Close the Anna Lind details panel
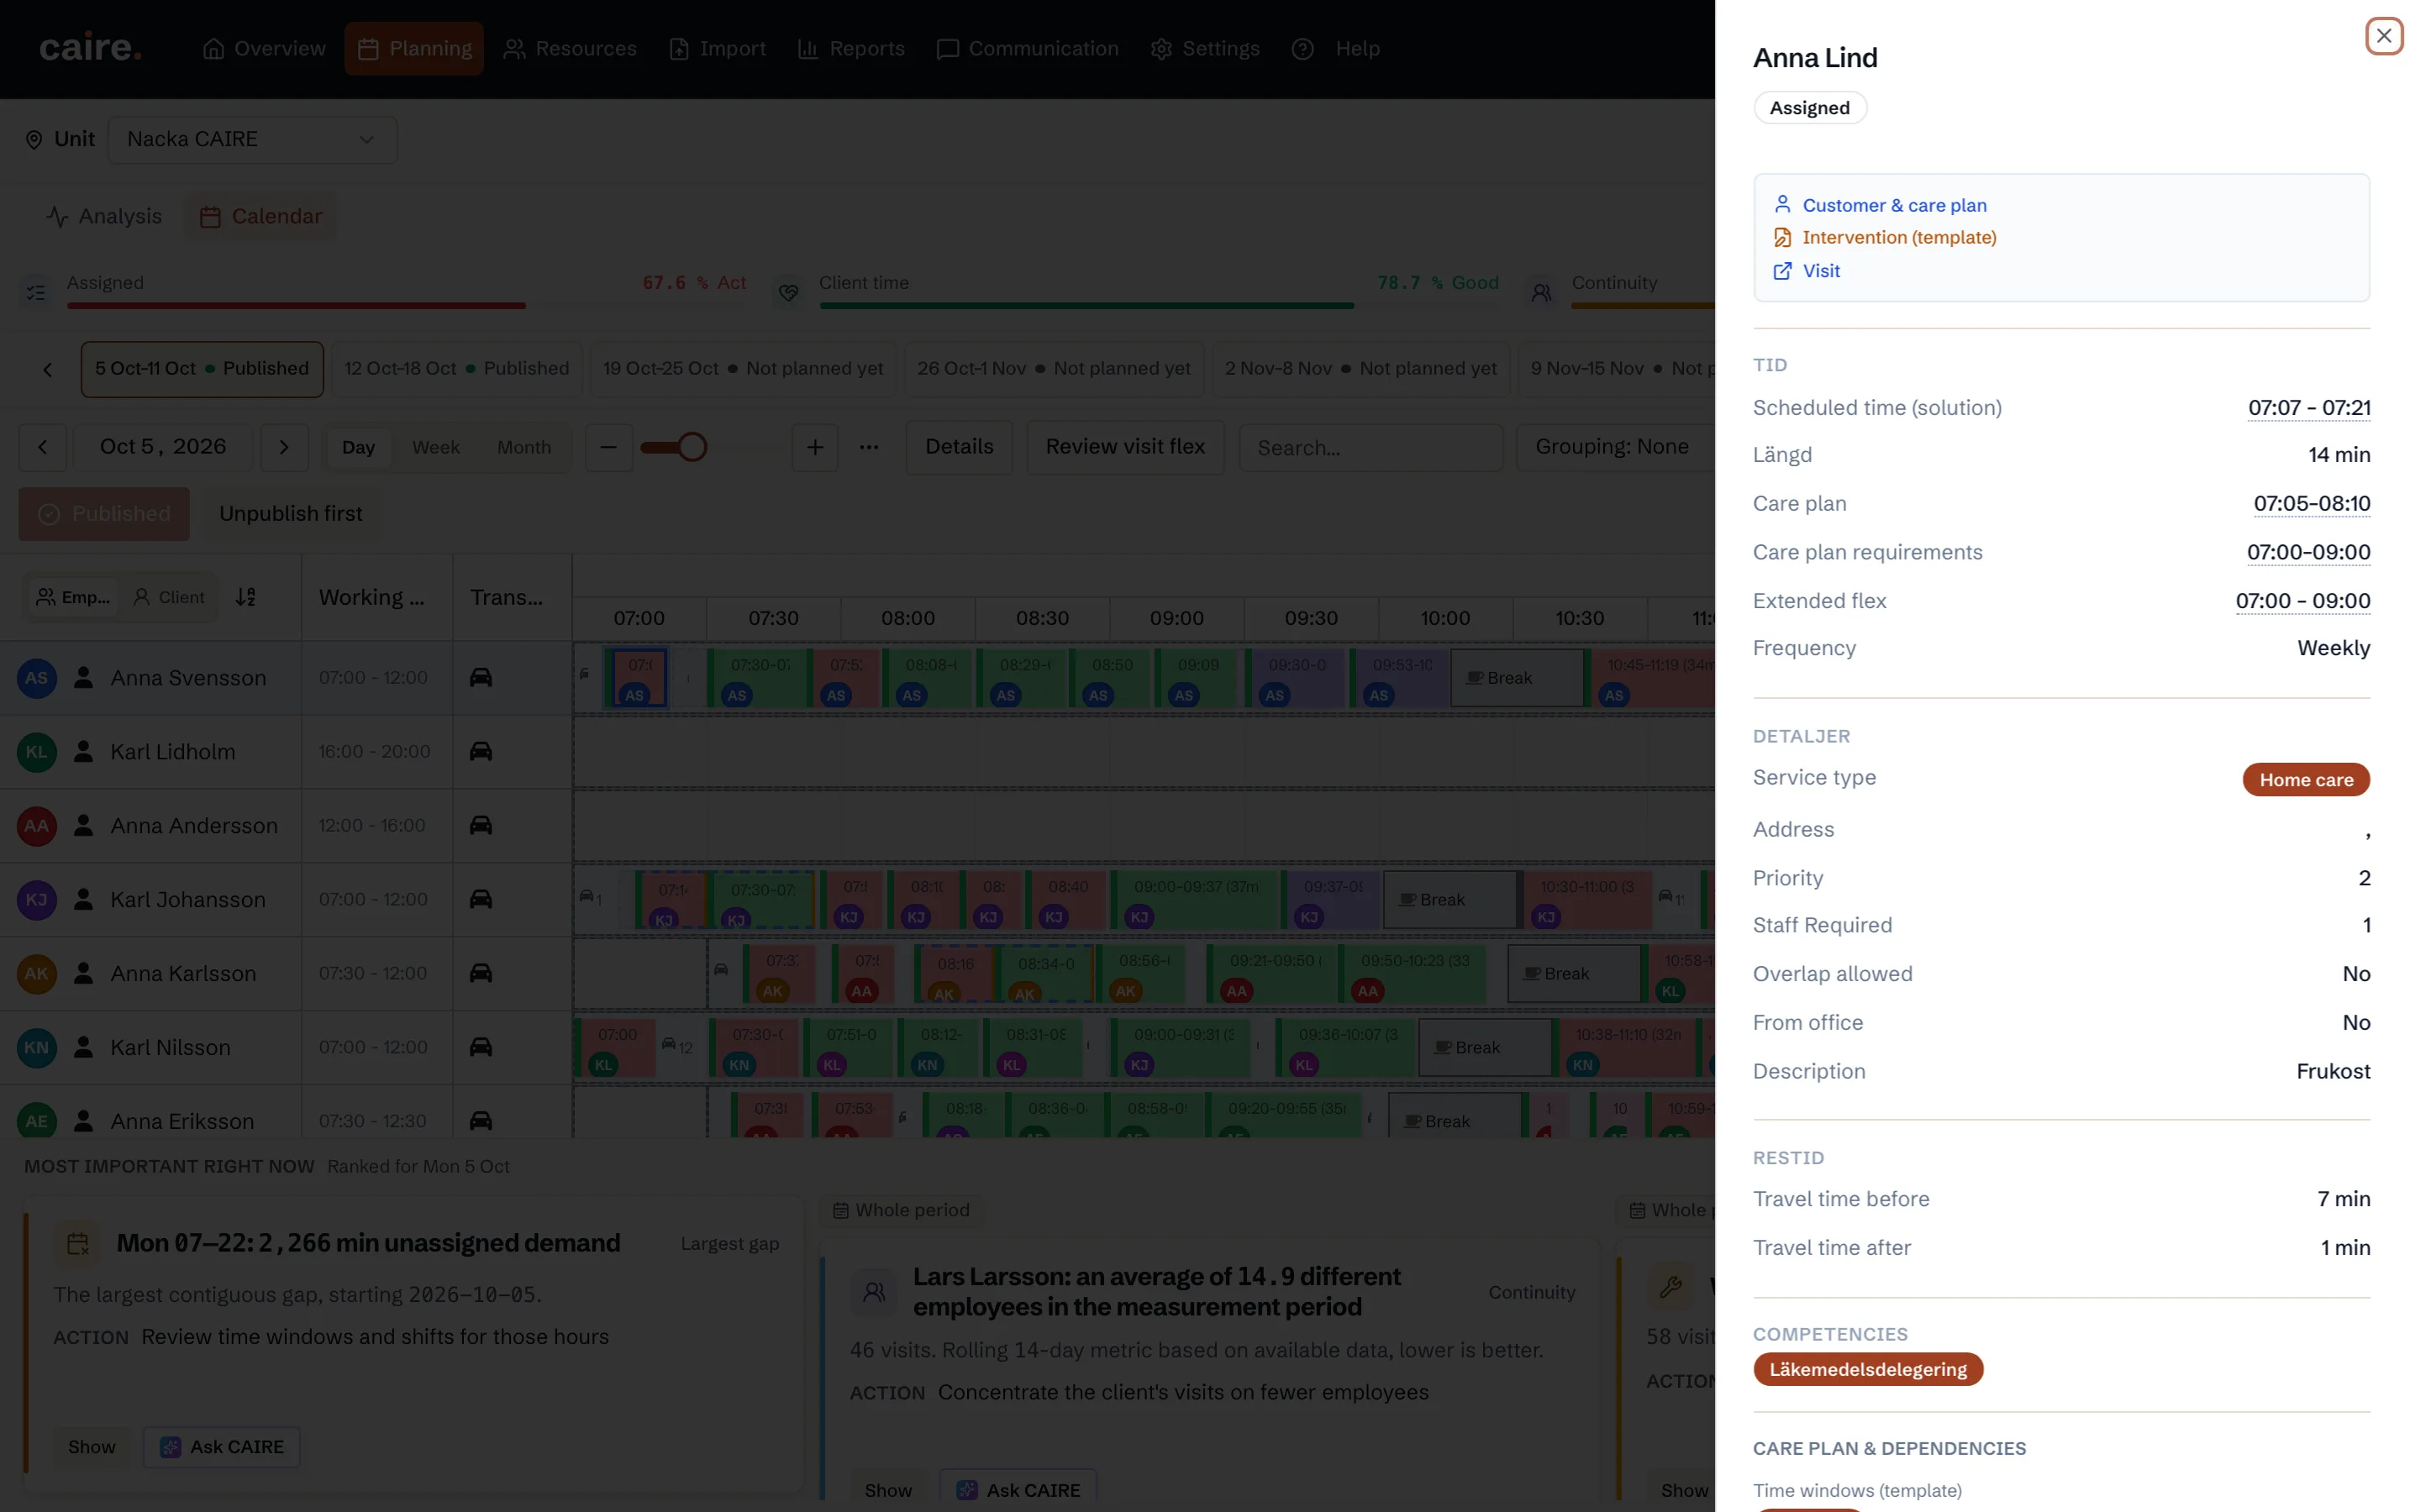 (x=2383, y=36)
